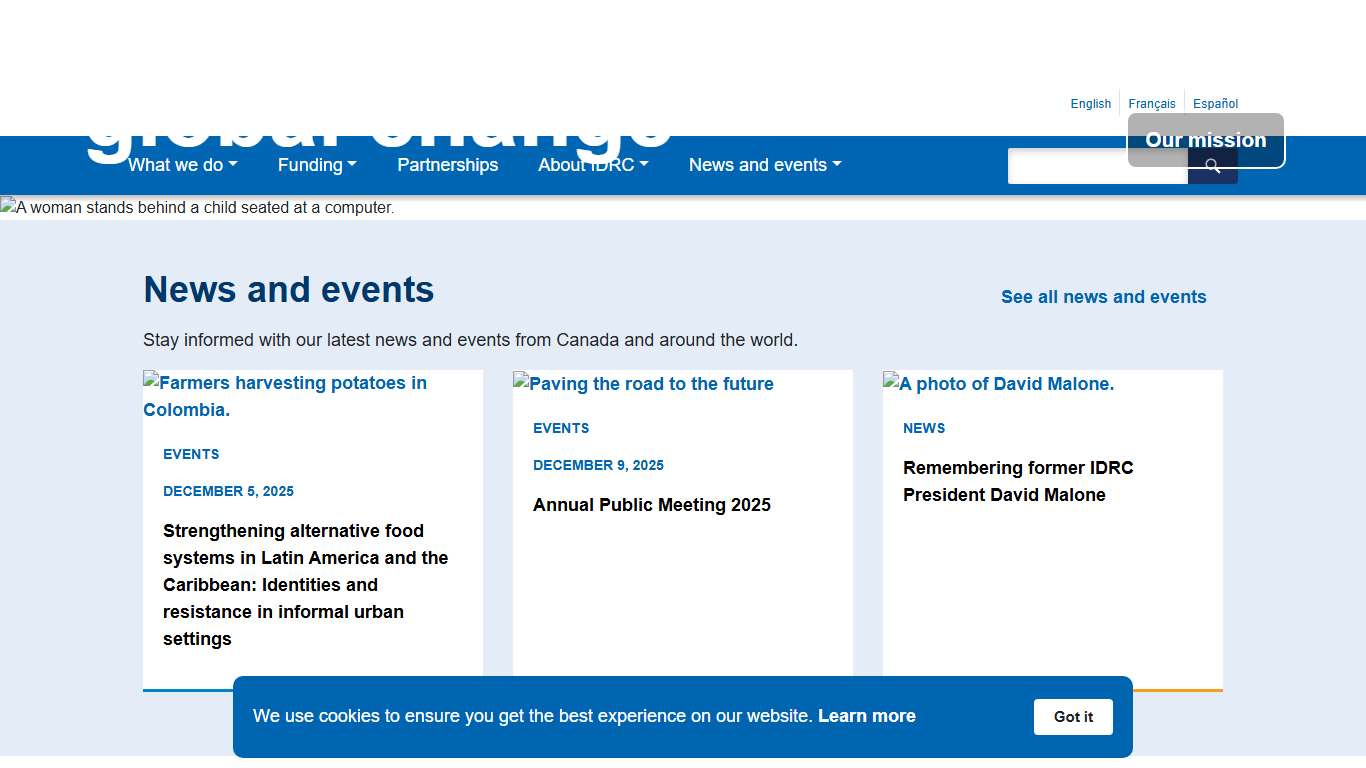This screenshot has height=768, width=1366.
Task: Expand the "News and events" navigation dropdown
Action: pyautogui.click(x=764, y=165)
